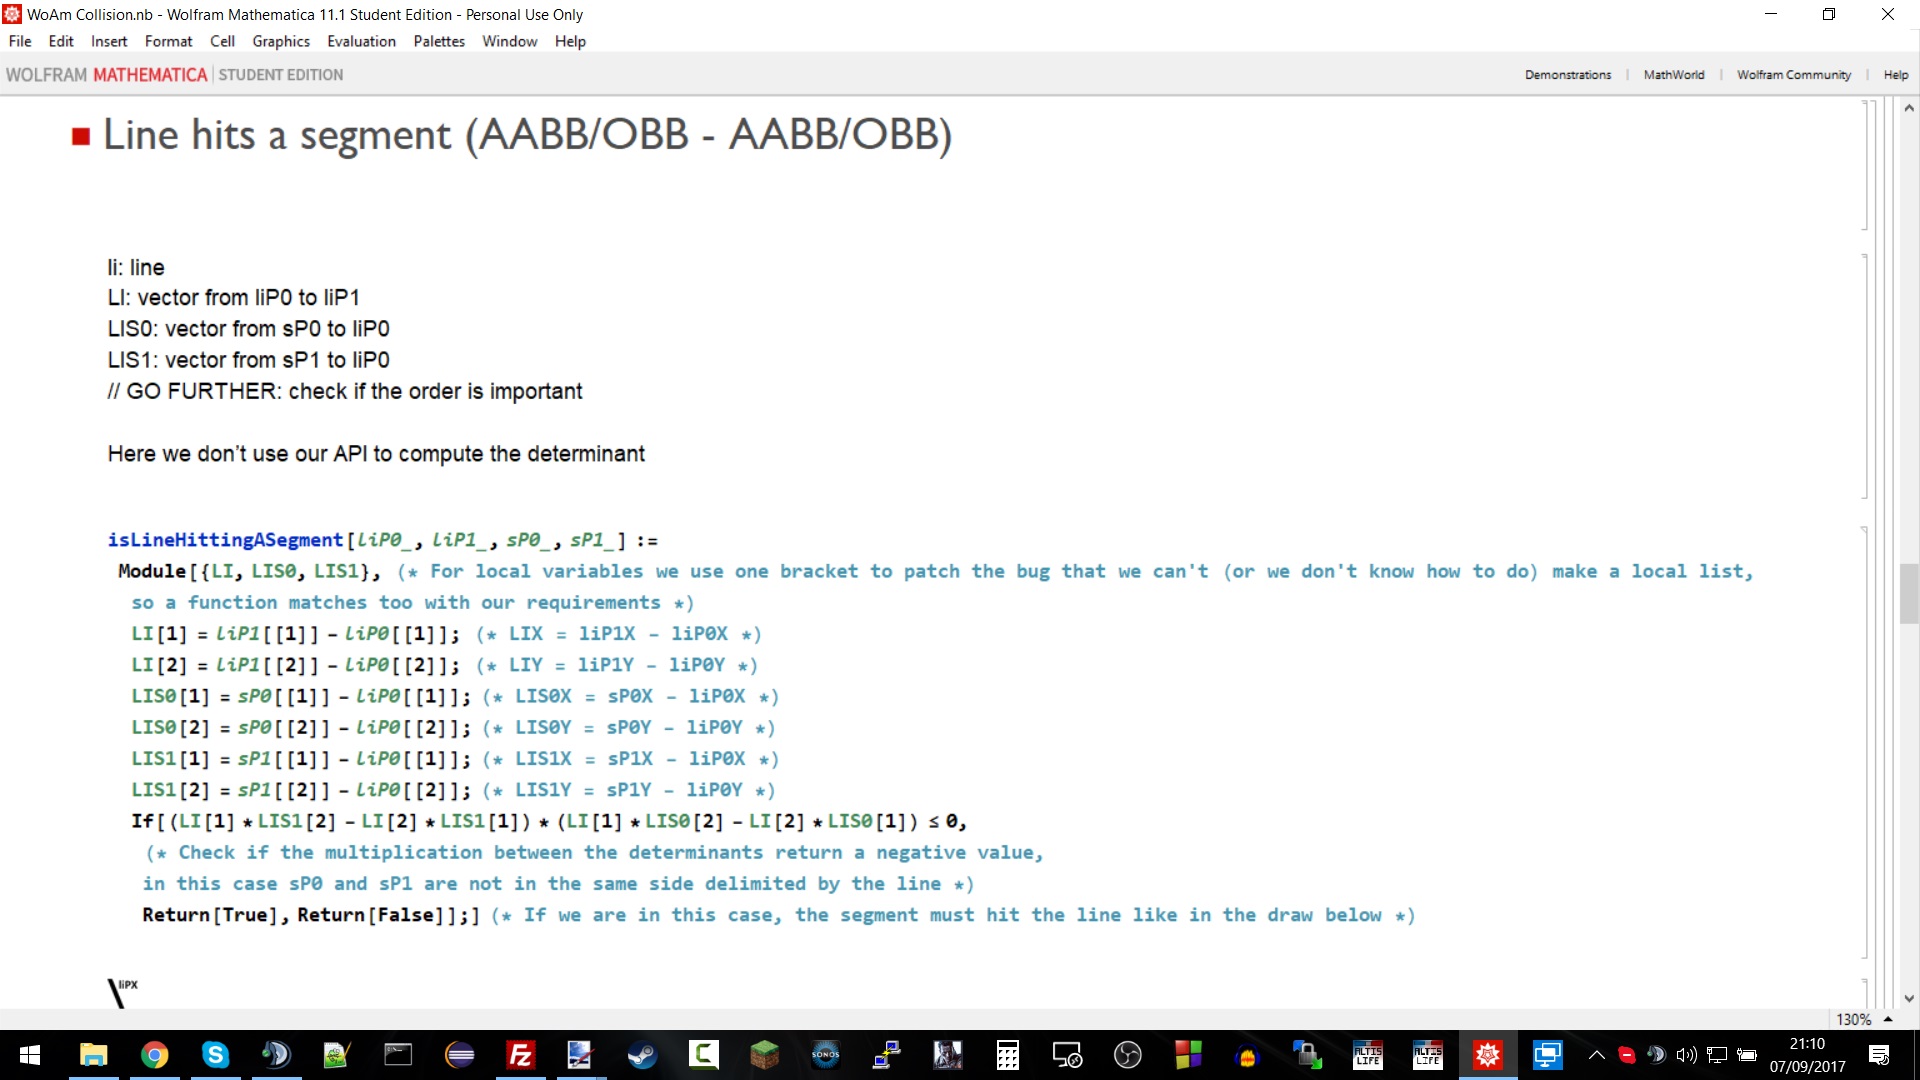Select the code cell bracket on right
Screen dimensions: 1920x1080
1865,740
